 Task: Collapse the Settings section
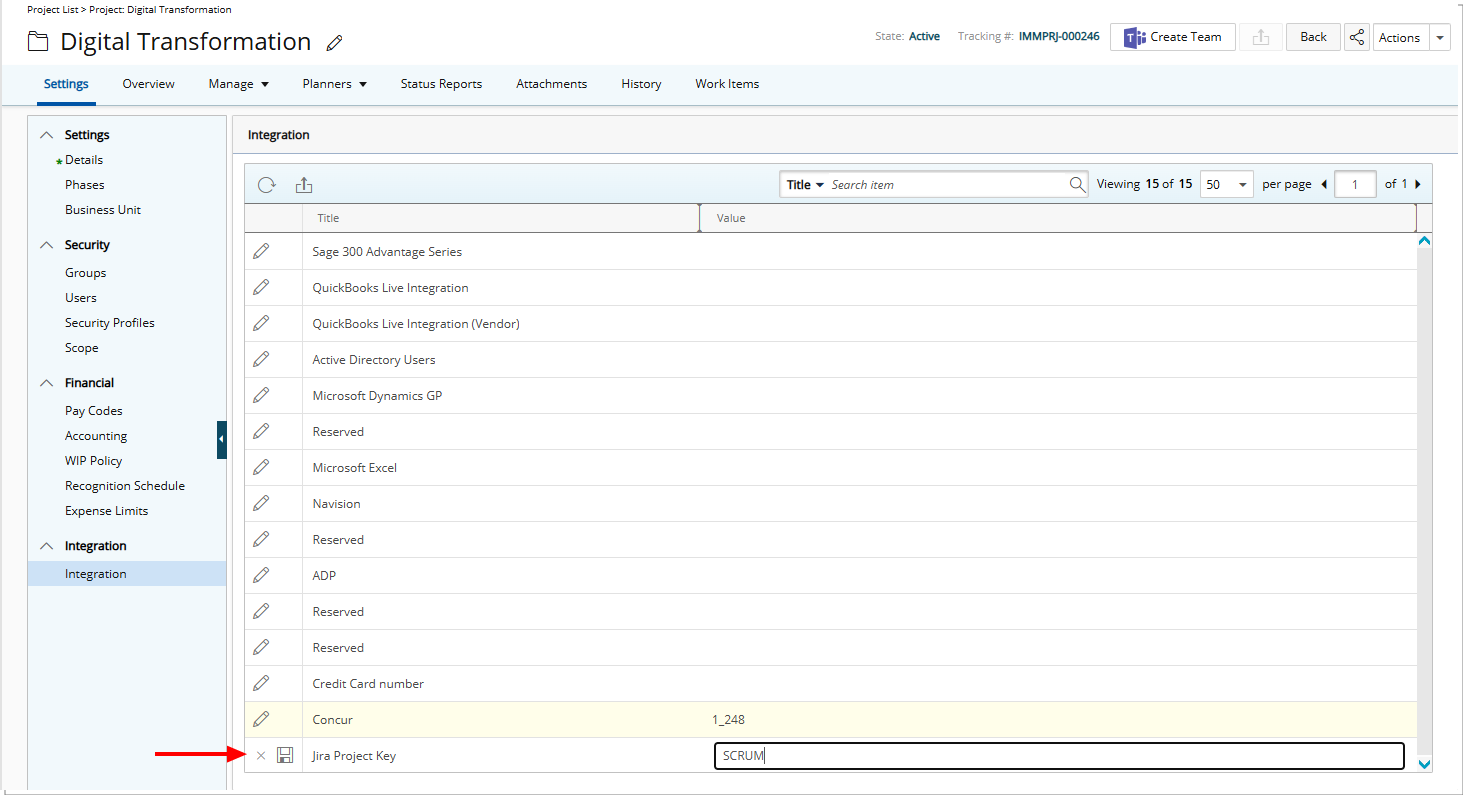coord(45,135)
